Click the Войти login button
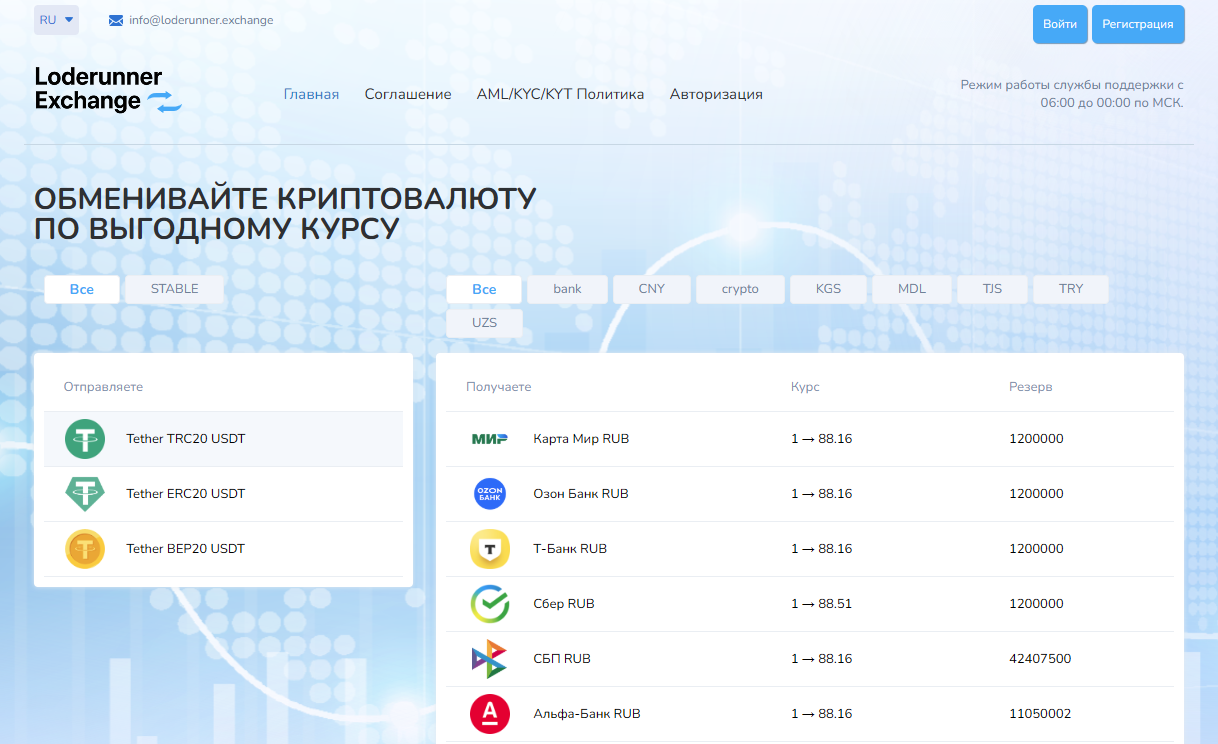Screen dimensions: 1218x744 tap(1060, 24)
